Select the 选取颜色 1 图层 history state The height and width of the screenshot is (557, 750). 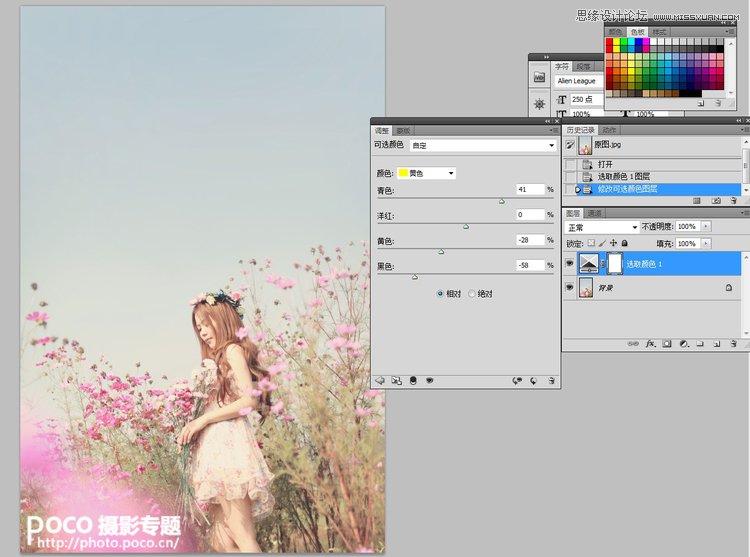coord(623,176)
